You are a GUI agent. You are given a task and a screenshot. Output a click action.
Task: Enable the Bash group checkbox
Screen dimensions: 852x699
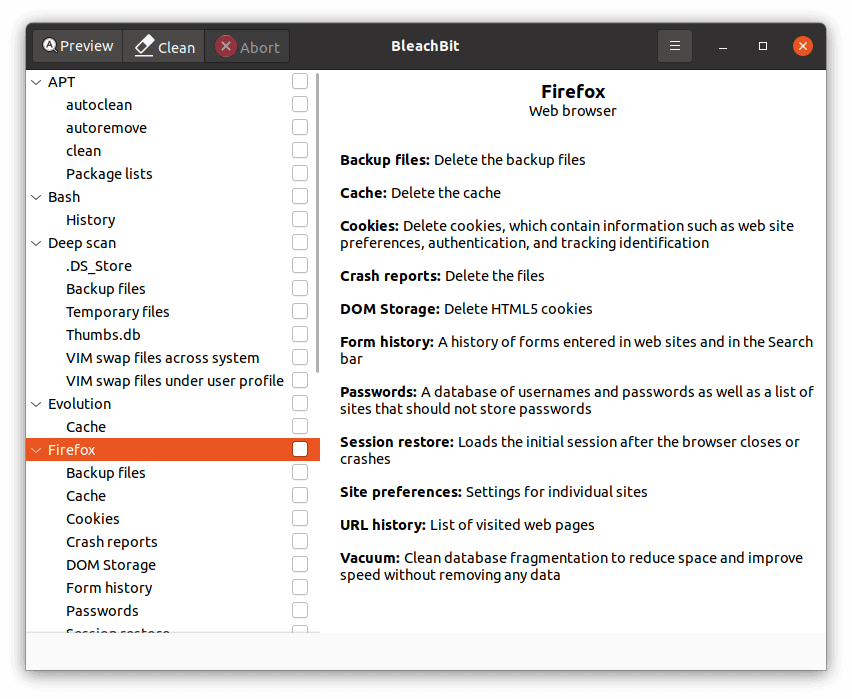pyautogui.click(x=300, y=196)
